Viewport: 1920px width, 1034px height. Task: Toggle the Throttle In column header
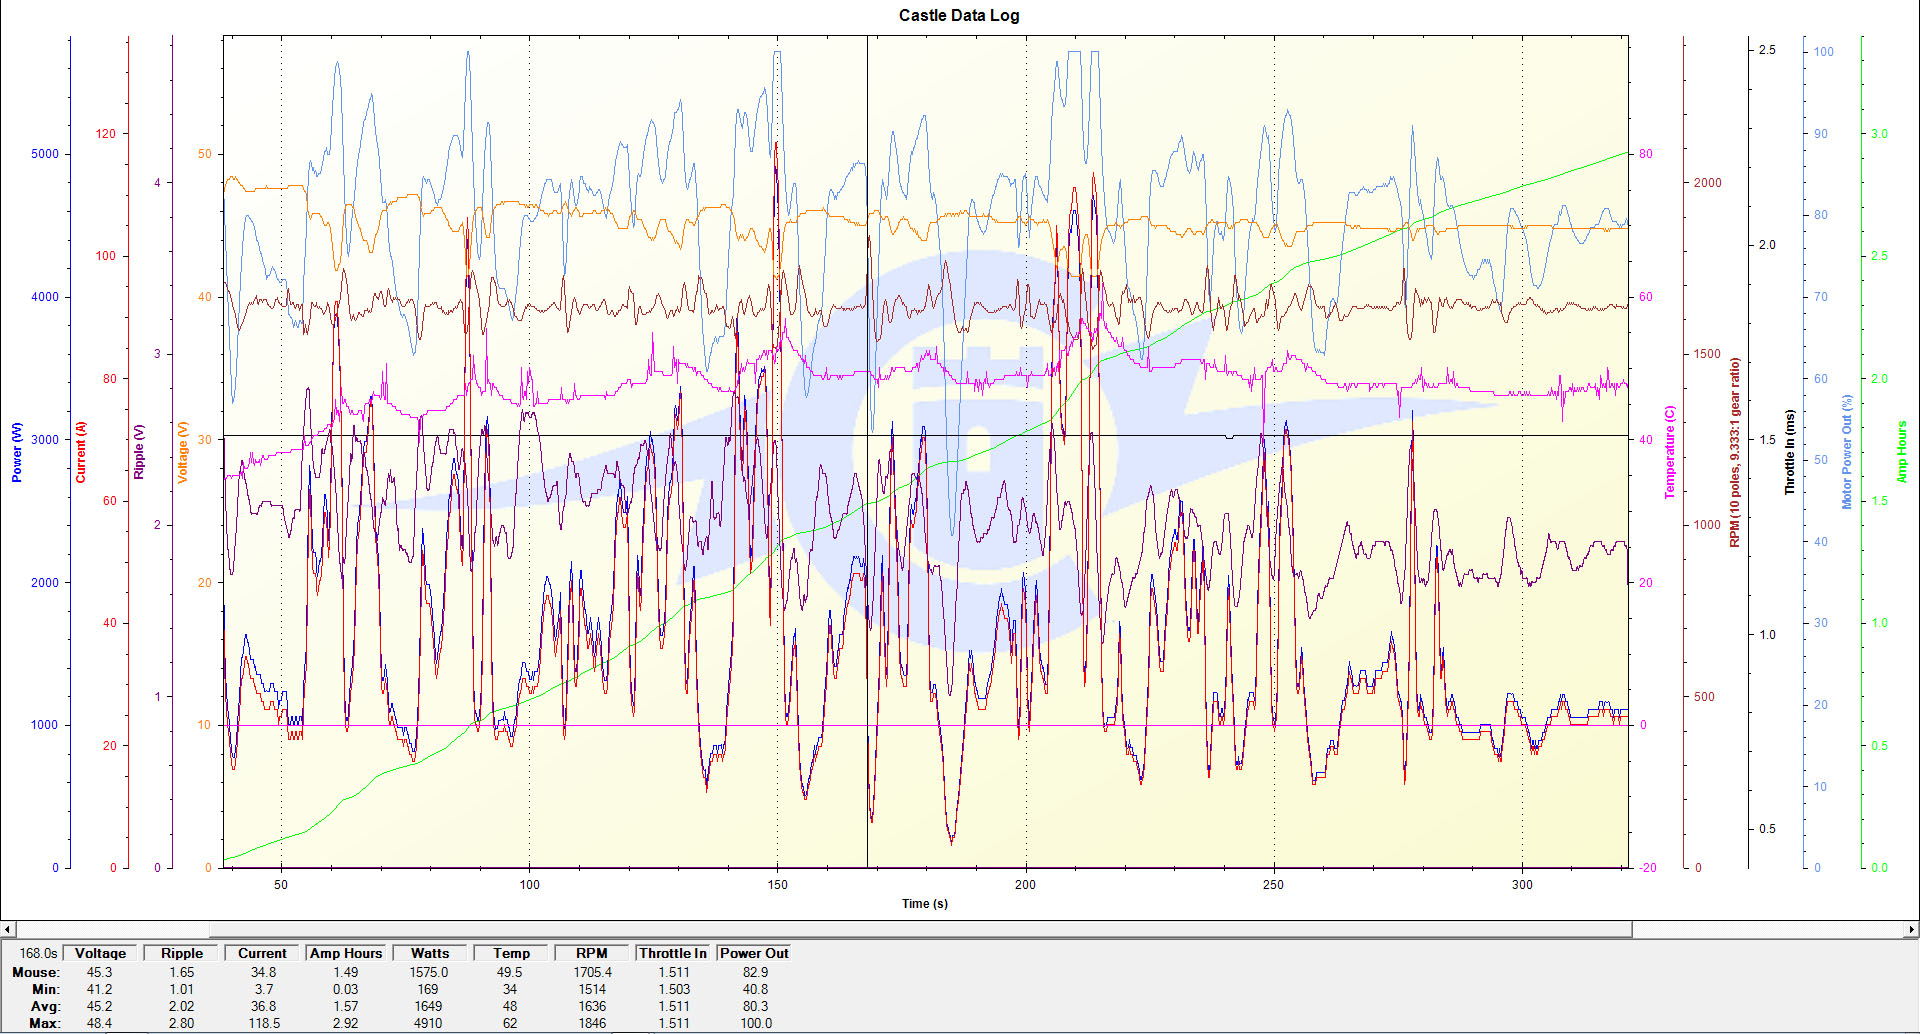pyautogui.click(x=673, y=953)
